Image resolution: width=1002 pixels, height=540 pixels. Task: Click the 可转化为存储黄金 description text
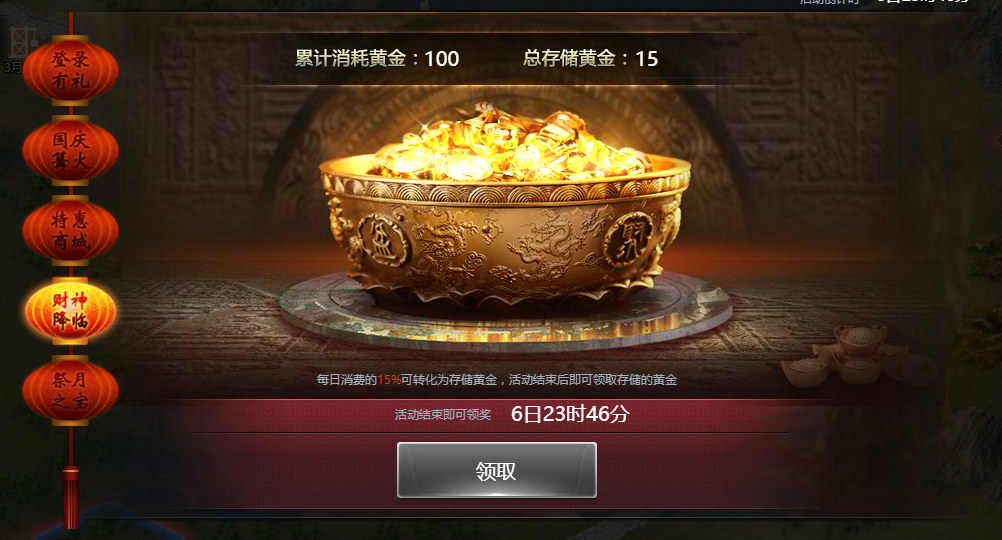point(449,380)
